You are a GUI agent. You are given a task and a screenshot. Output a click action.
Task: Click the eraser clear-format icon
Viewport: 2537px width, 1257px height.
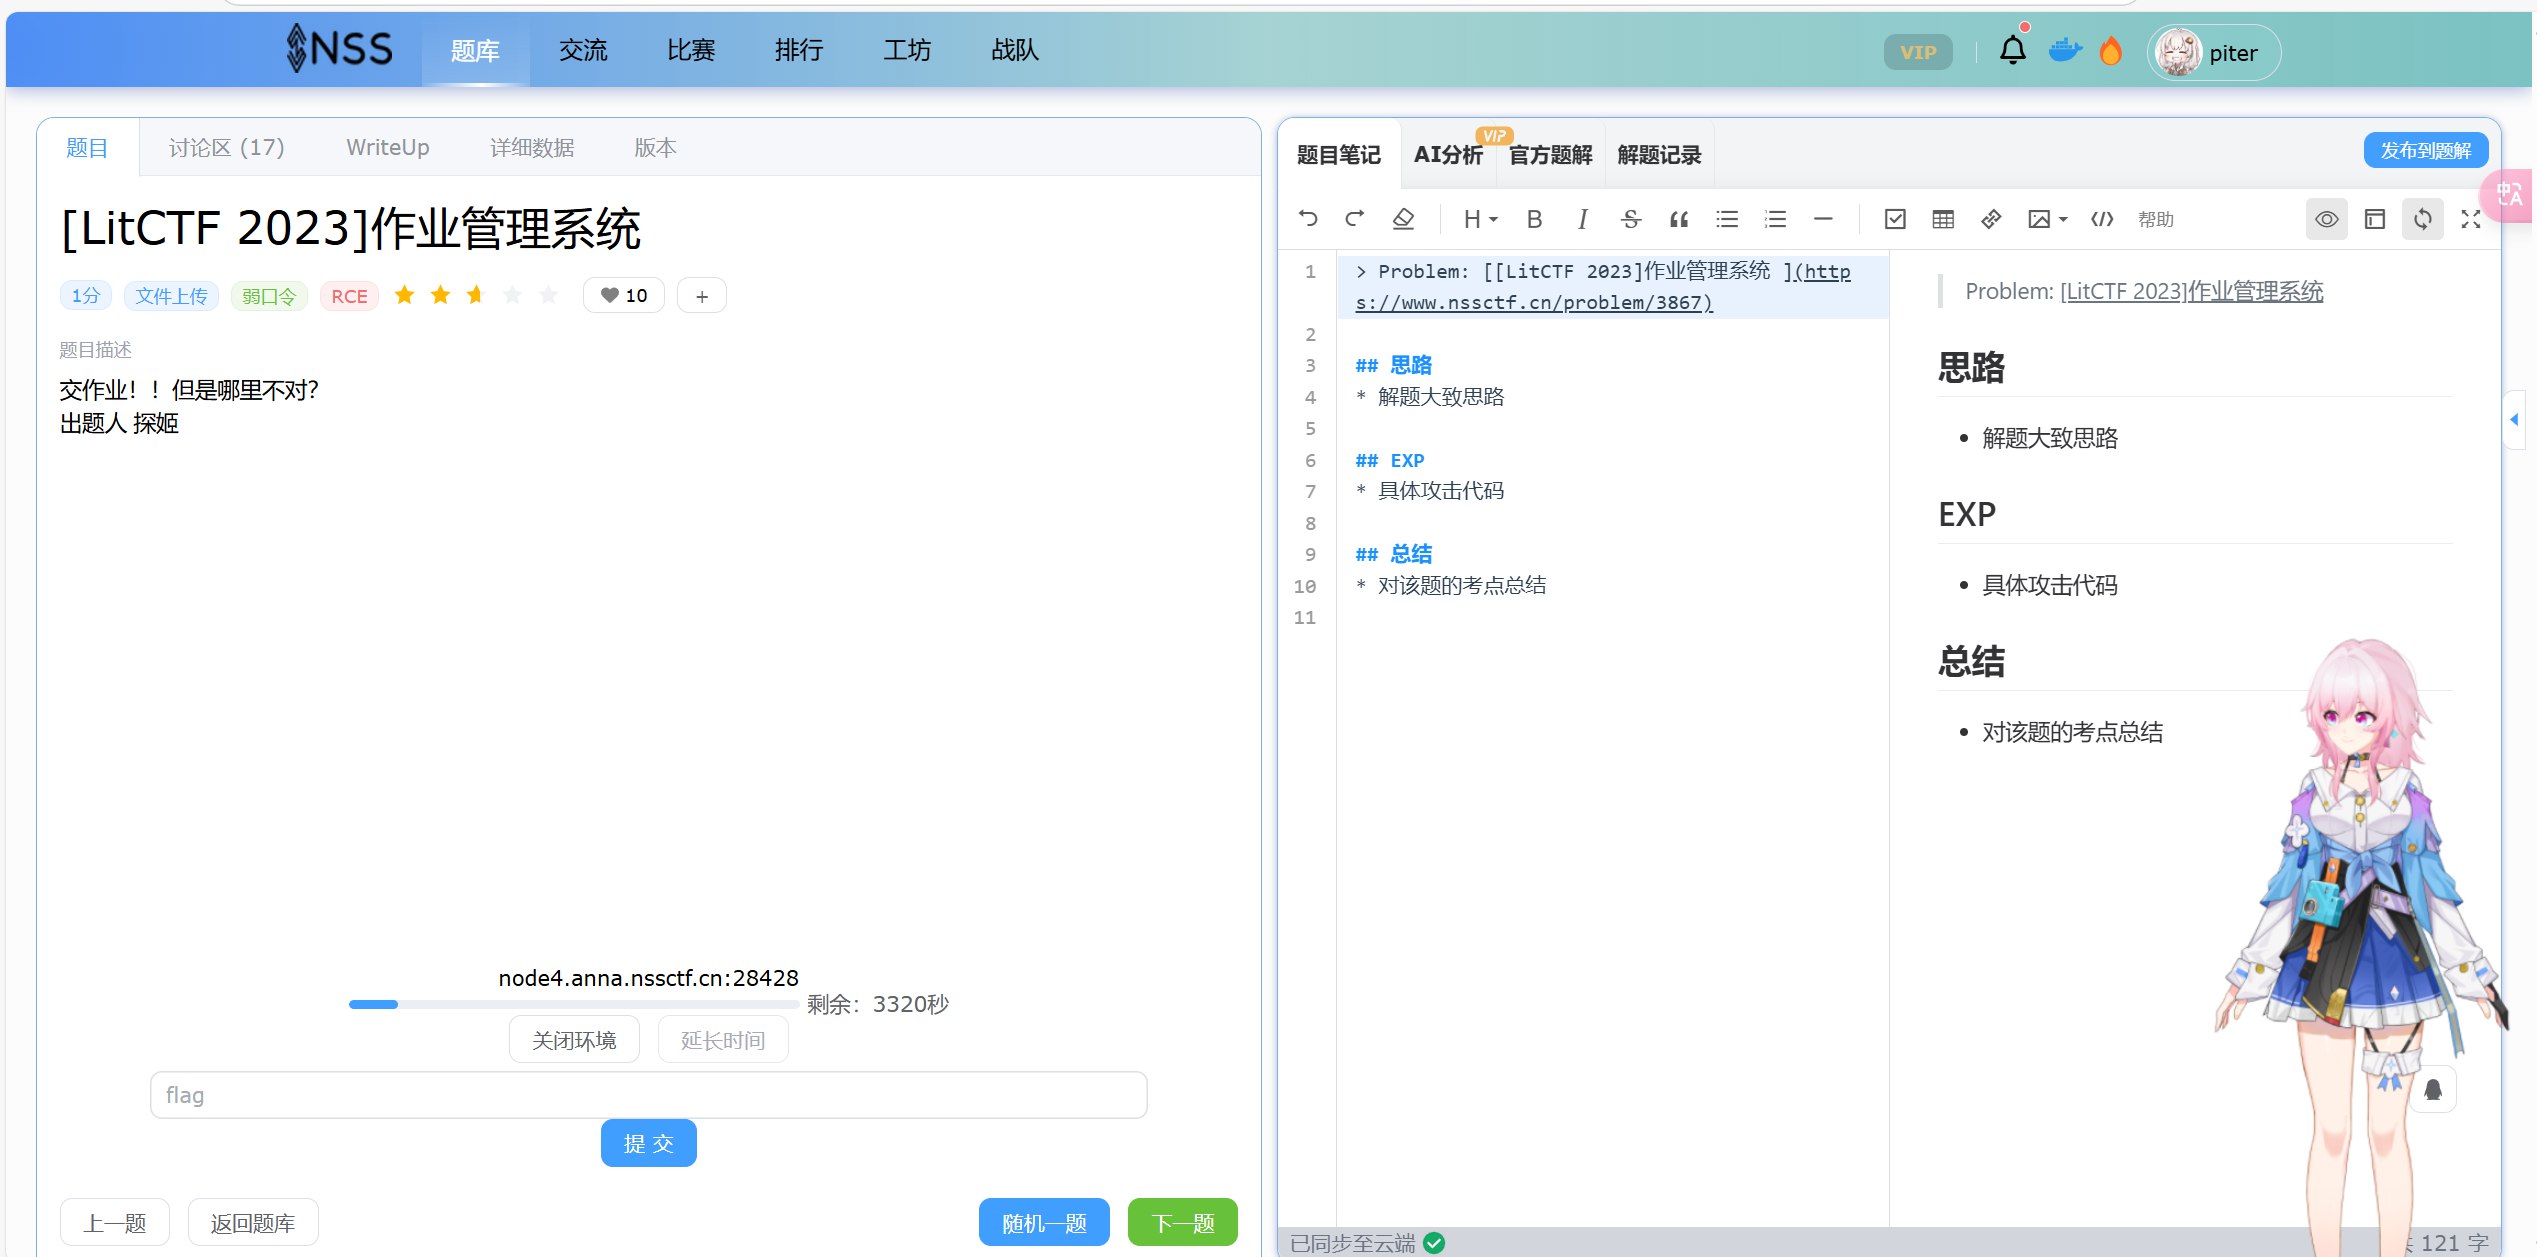(1403, 219)
